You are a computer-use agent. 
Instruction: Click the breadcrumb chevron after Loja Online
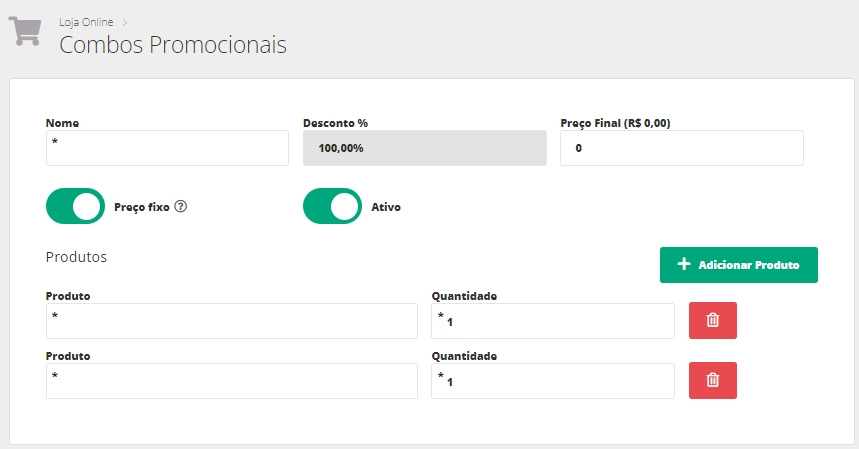126,20
